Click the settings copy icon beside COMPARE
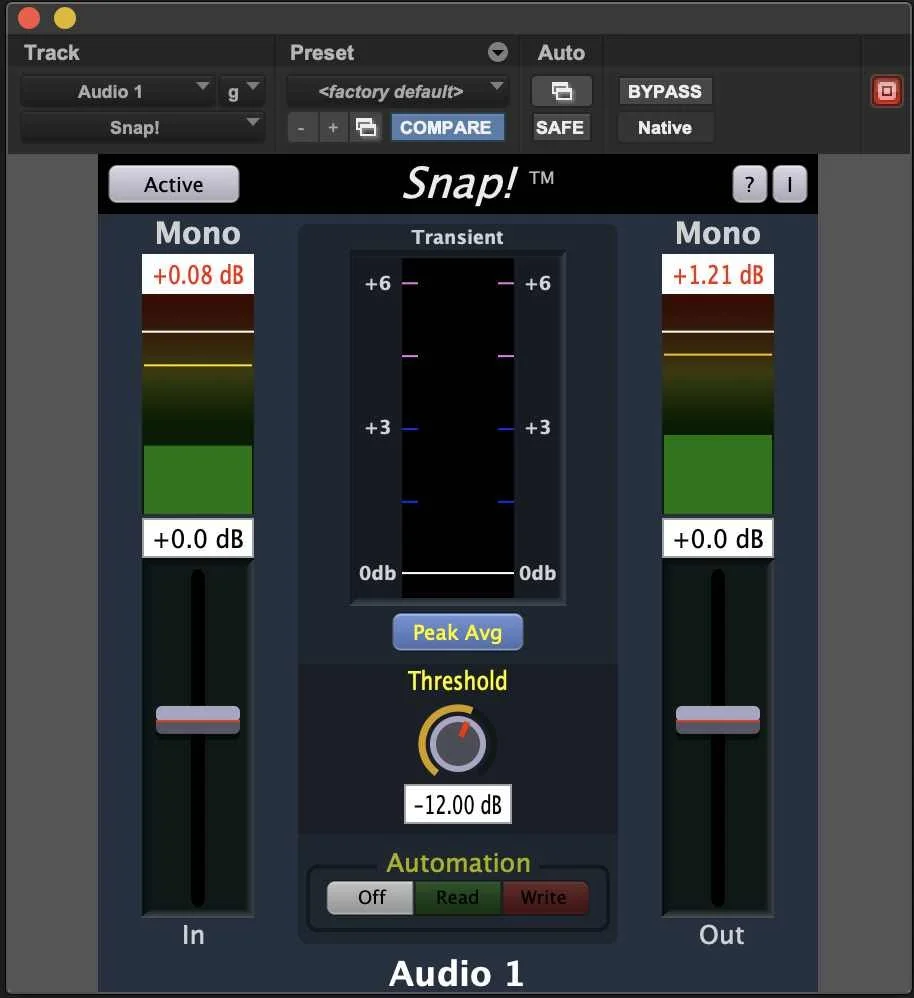Viewport: 914px width, 998px height. pyautogui.click(x=365, y=127)
